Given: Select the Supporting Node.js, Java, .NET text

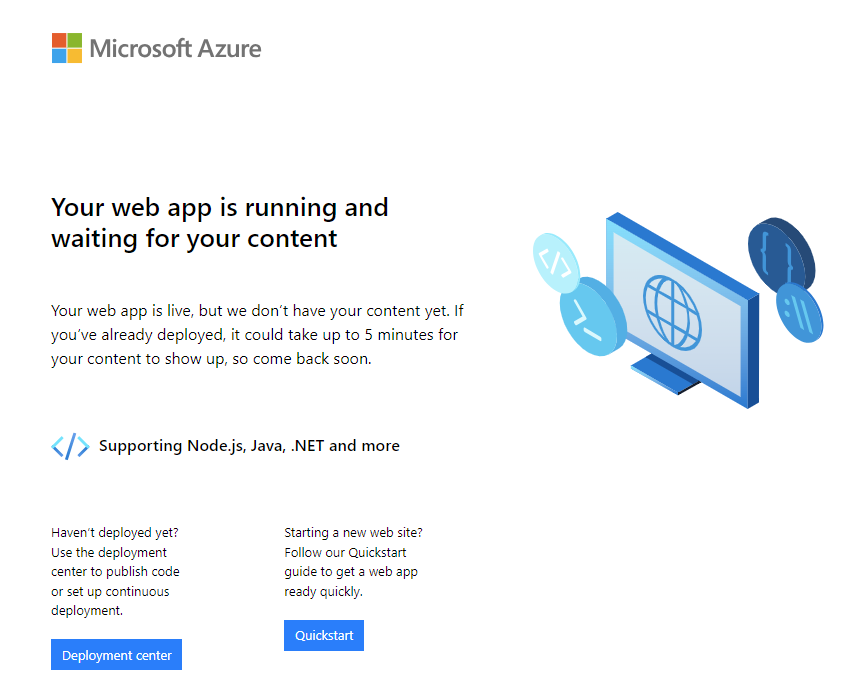Looking at the screenshot, I should pos(248,446).
